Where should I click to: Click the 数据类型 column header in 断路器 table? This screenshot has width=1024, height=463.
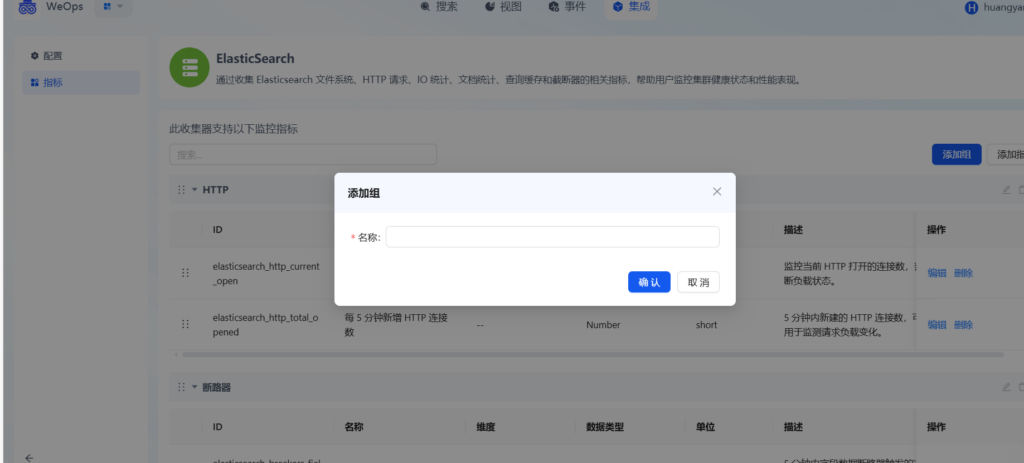tap(605, 427)
